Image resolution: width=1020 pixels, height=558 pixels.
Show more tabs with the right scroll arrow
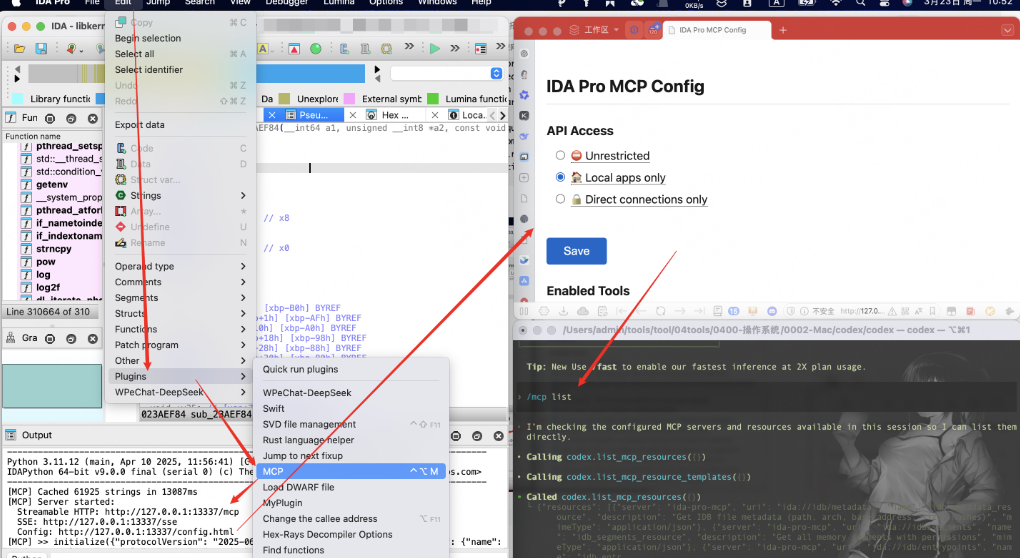[x=502, y=115]
